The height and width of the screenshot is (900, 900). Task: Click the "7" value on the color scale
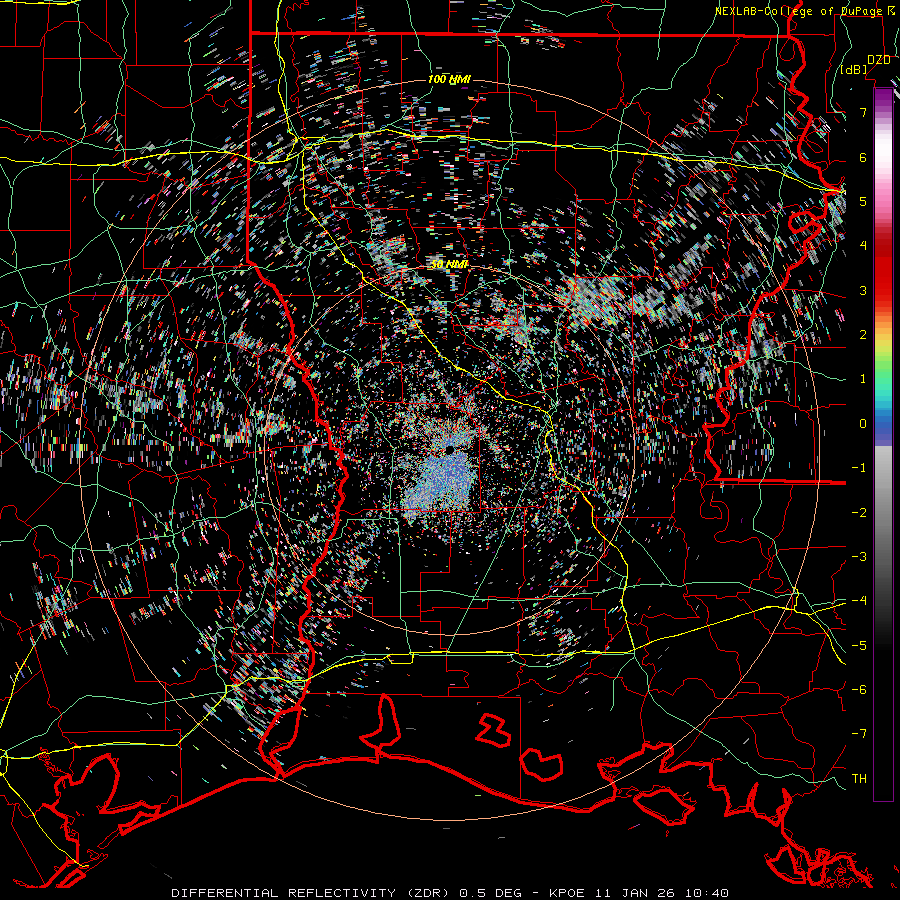(863, 112)
